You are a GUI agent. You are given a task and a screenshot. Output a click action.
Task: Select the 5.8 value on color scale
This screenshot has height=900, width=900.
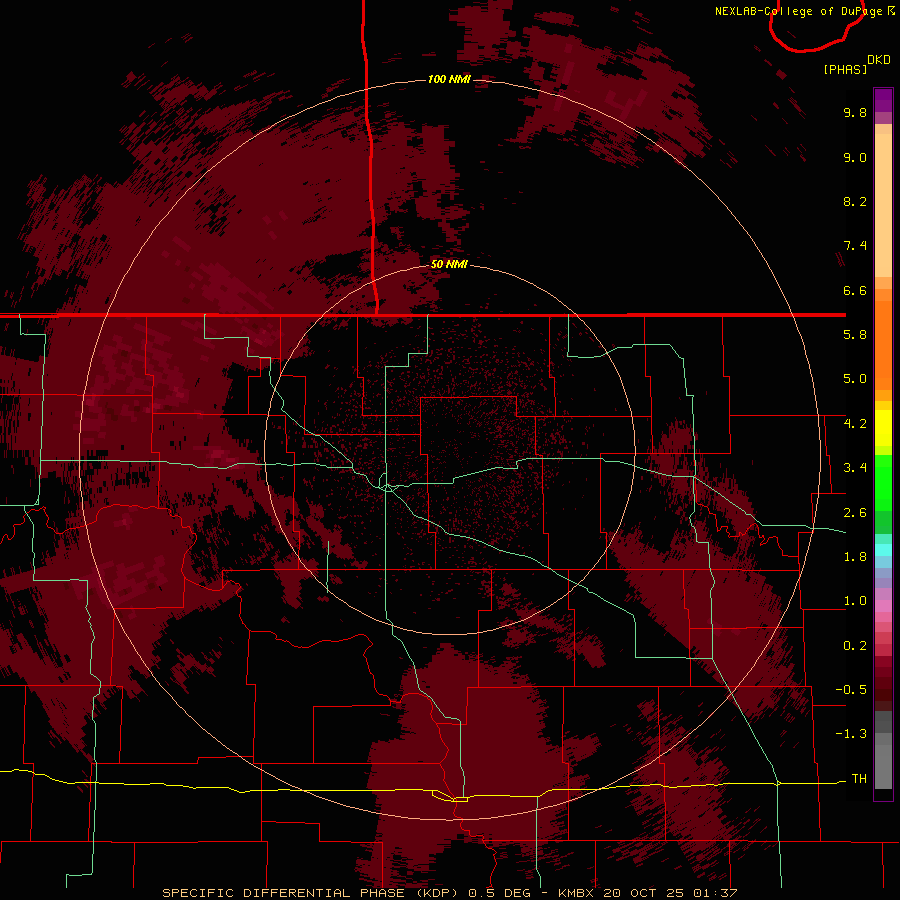coord(855,335)
